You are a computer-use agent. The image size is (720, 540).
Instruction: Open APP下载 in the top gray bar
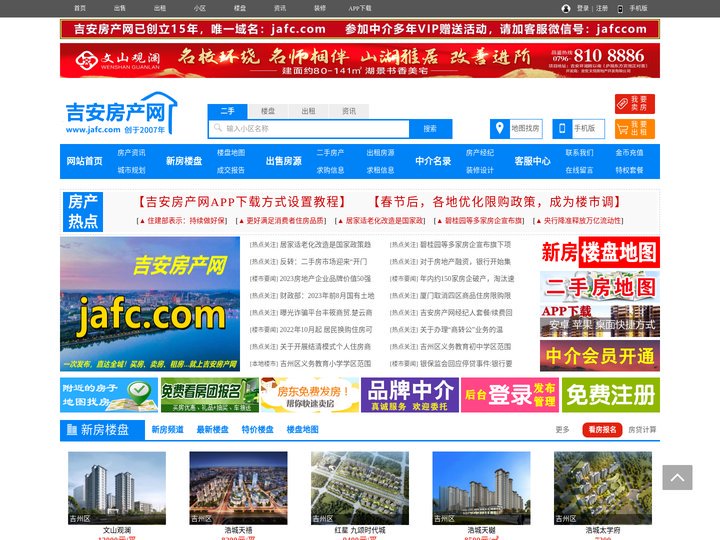[x=360, y=8]
